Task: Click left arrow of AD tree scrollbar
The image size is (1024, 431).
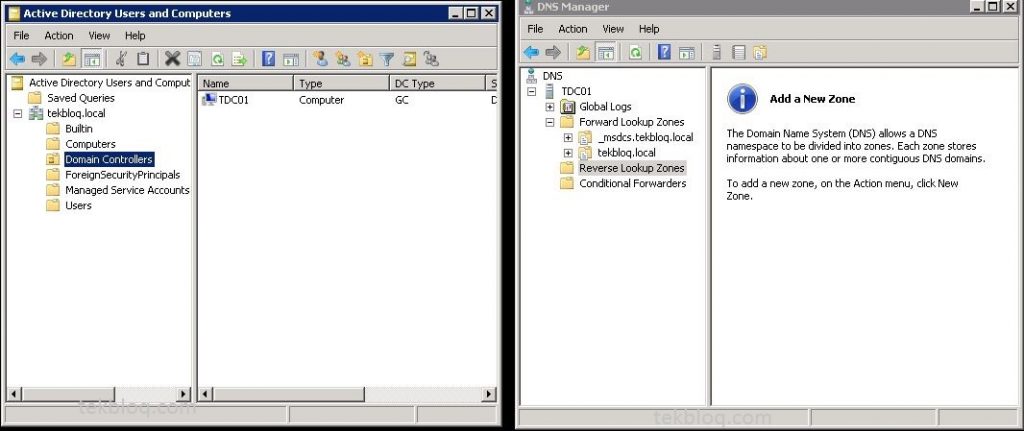Action: [14, 394]
